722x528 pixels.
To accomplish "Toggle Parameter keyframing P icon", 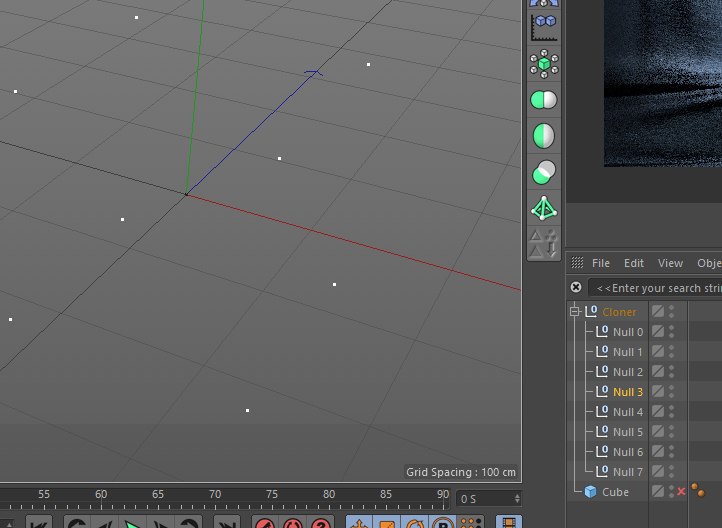I will coord(443,524).
